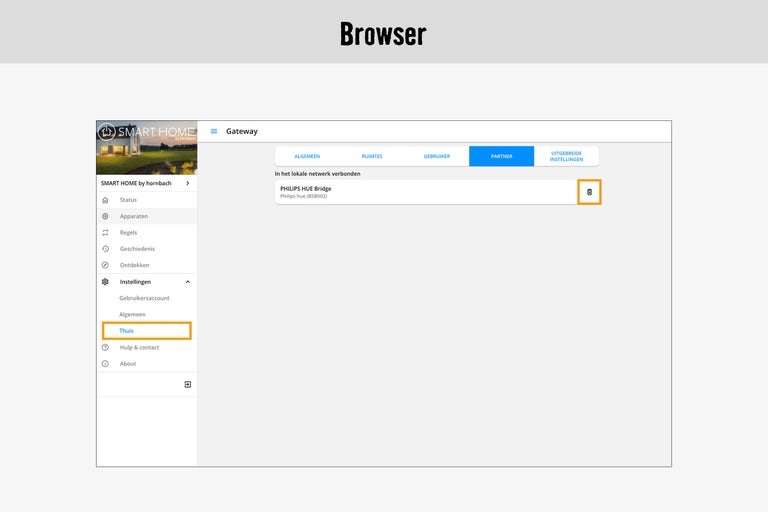768x512 pixels.
Task: Open Gebruikersaccount settings
Action: [x=146, y=298]
